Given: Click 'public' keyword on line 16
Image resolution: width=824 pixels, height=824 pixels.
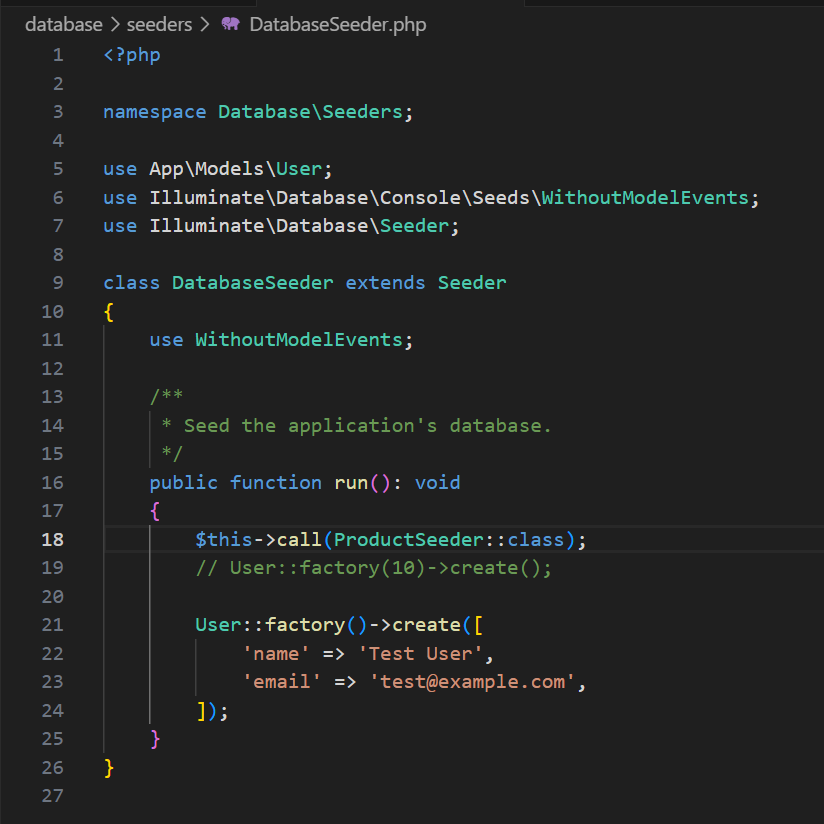Looking at the screenshot, I should tap(183, 482).
